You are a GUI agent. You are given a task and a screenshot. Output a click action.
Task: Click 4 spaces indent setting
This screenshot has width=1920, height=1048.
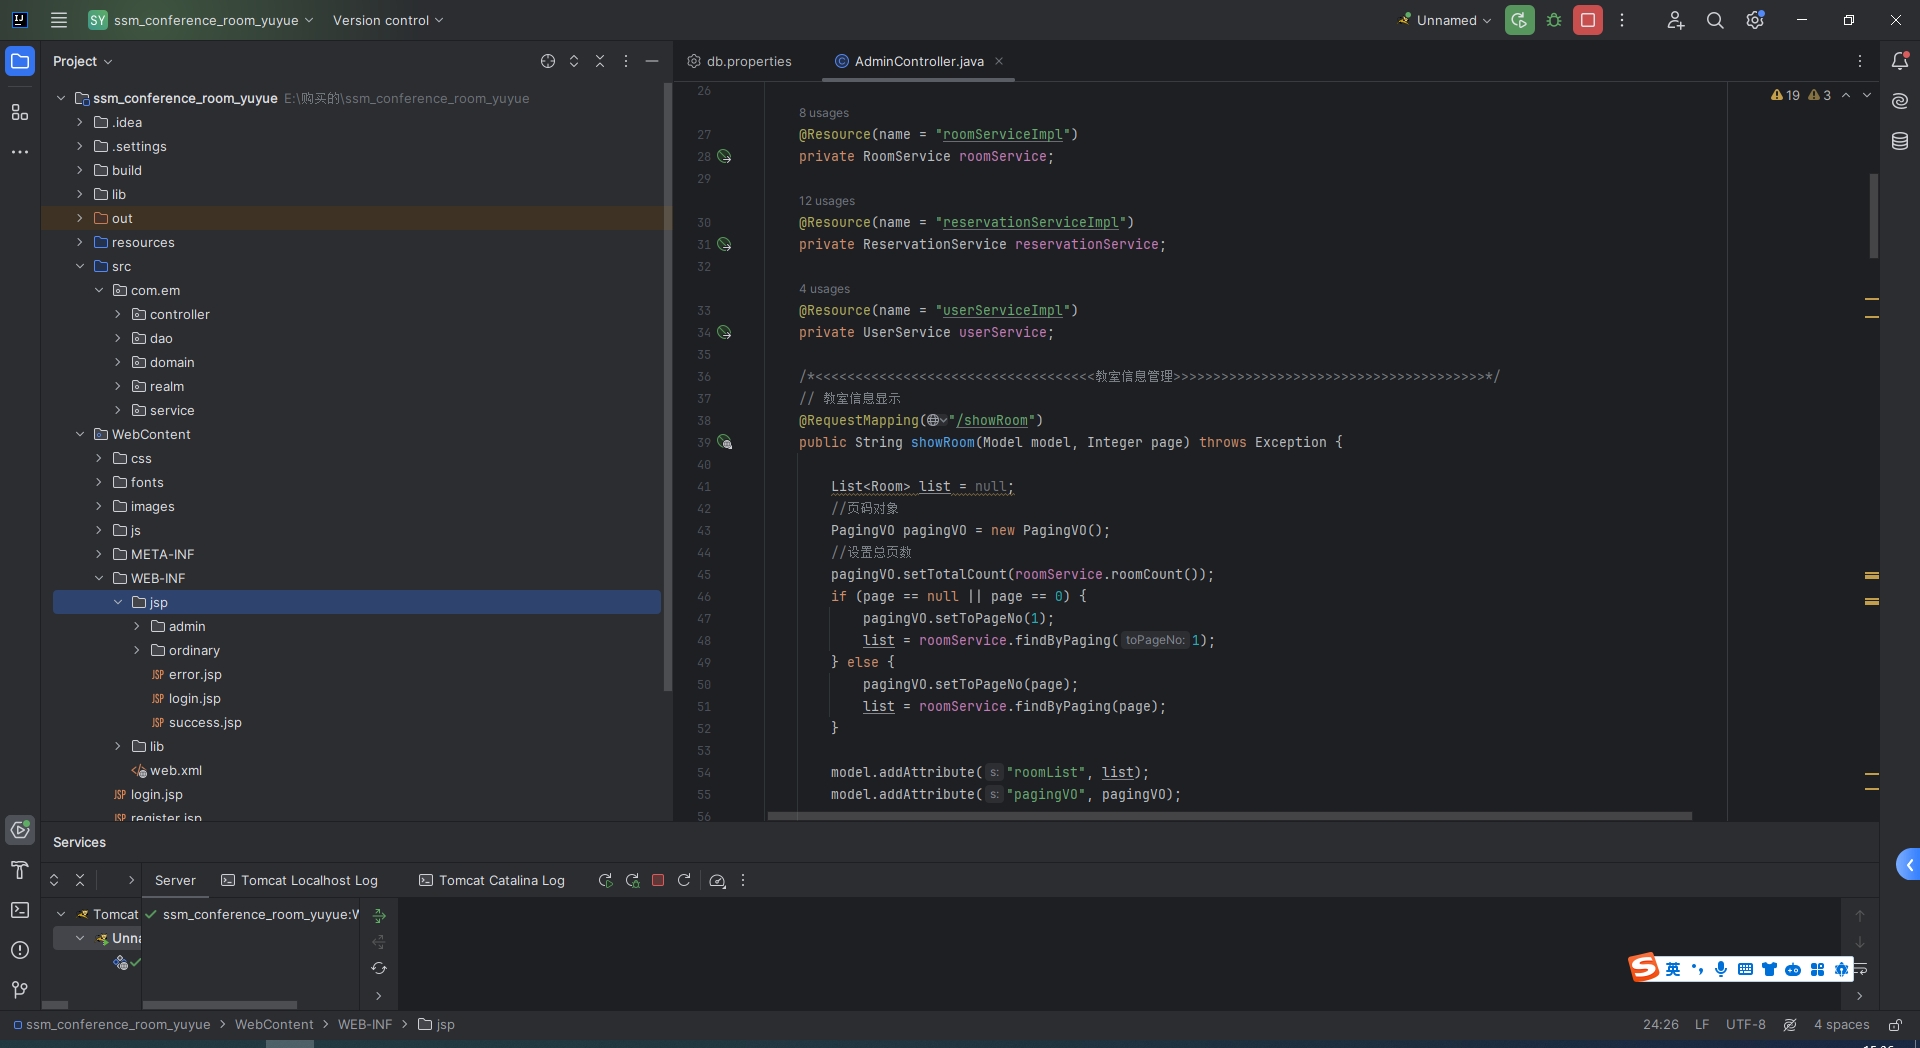pos(1841,1025)
